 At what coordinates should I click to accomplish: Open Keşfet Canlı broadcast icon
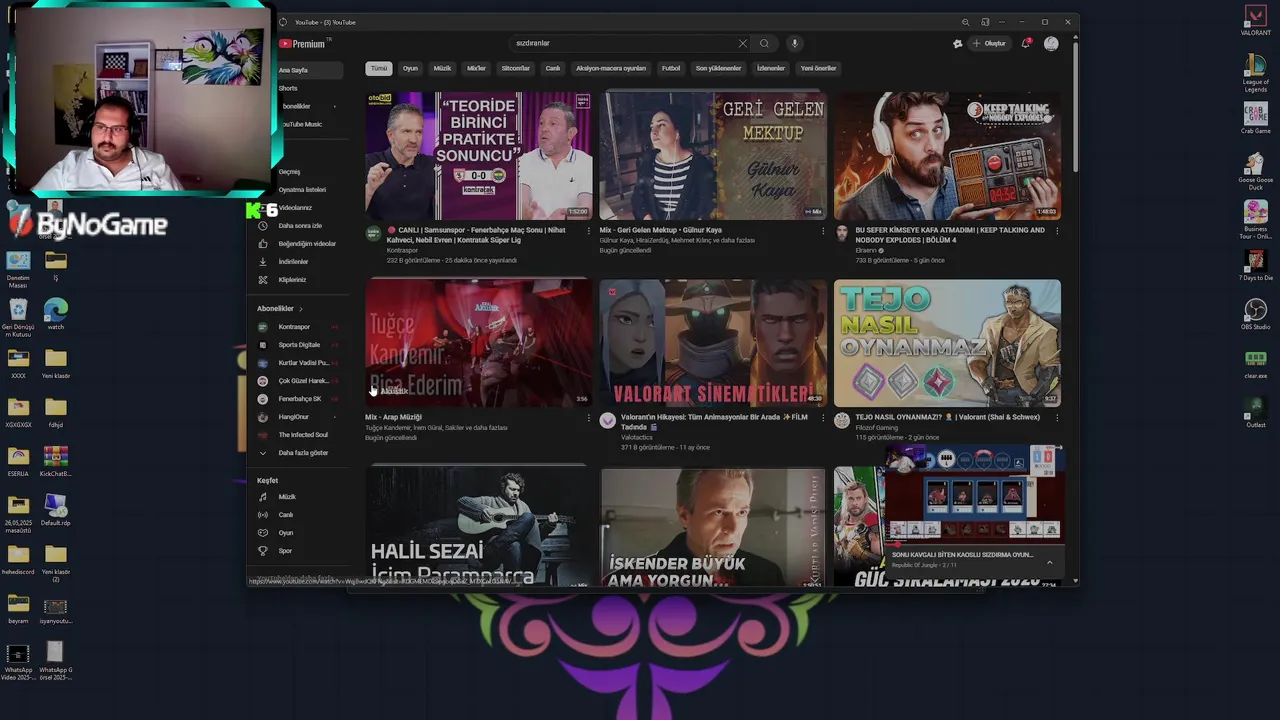point(263,515)
